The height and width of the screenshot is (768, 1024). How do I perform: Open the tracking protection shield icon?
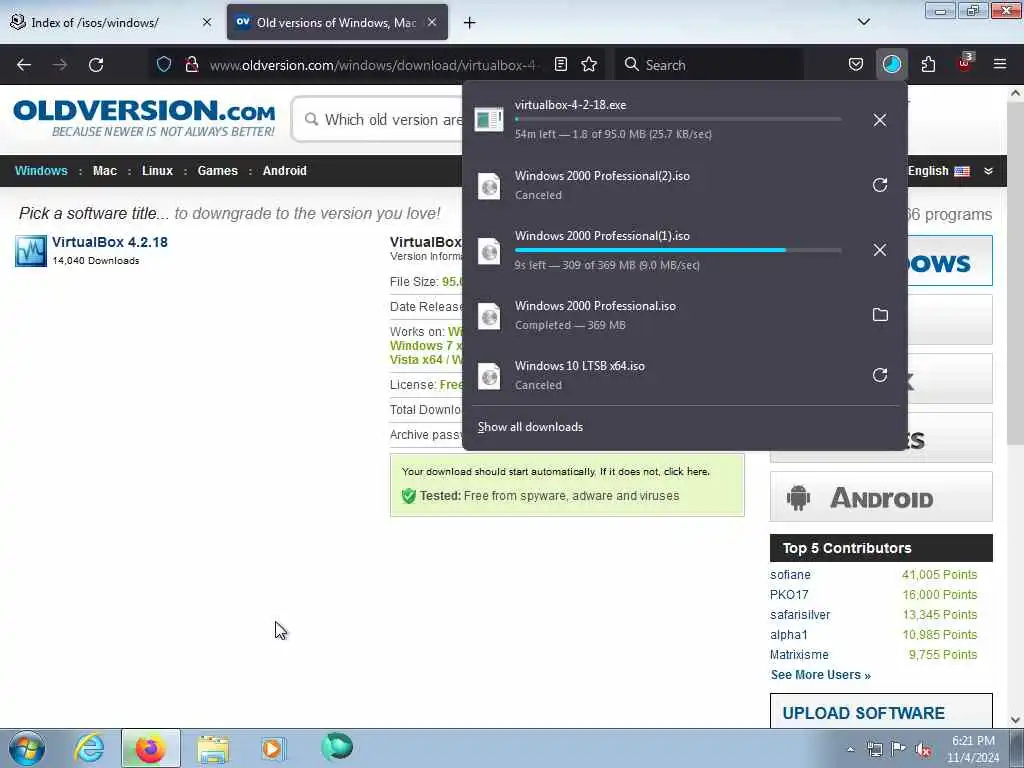point(164,64)
